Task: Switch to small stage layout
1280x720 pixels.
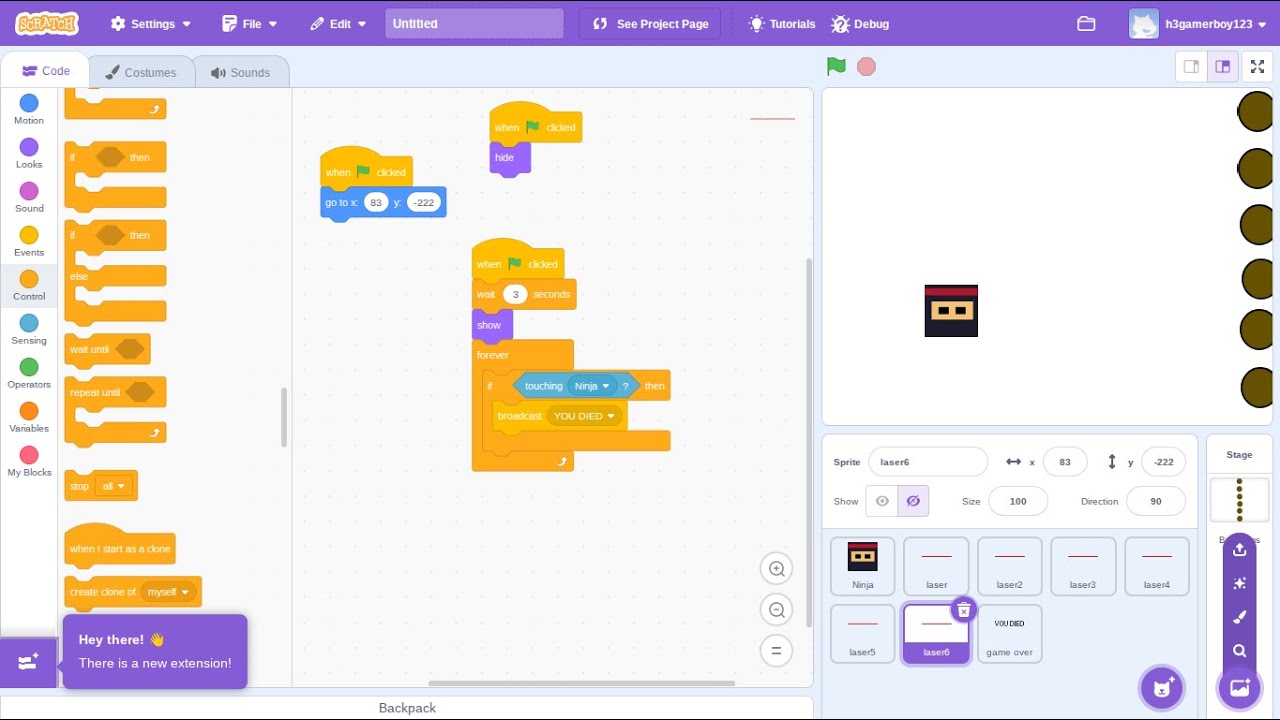Action: pos(1191,67)
